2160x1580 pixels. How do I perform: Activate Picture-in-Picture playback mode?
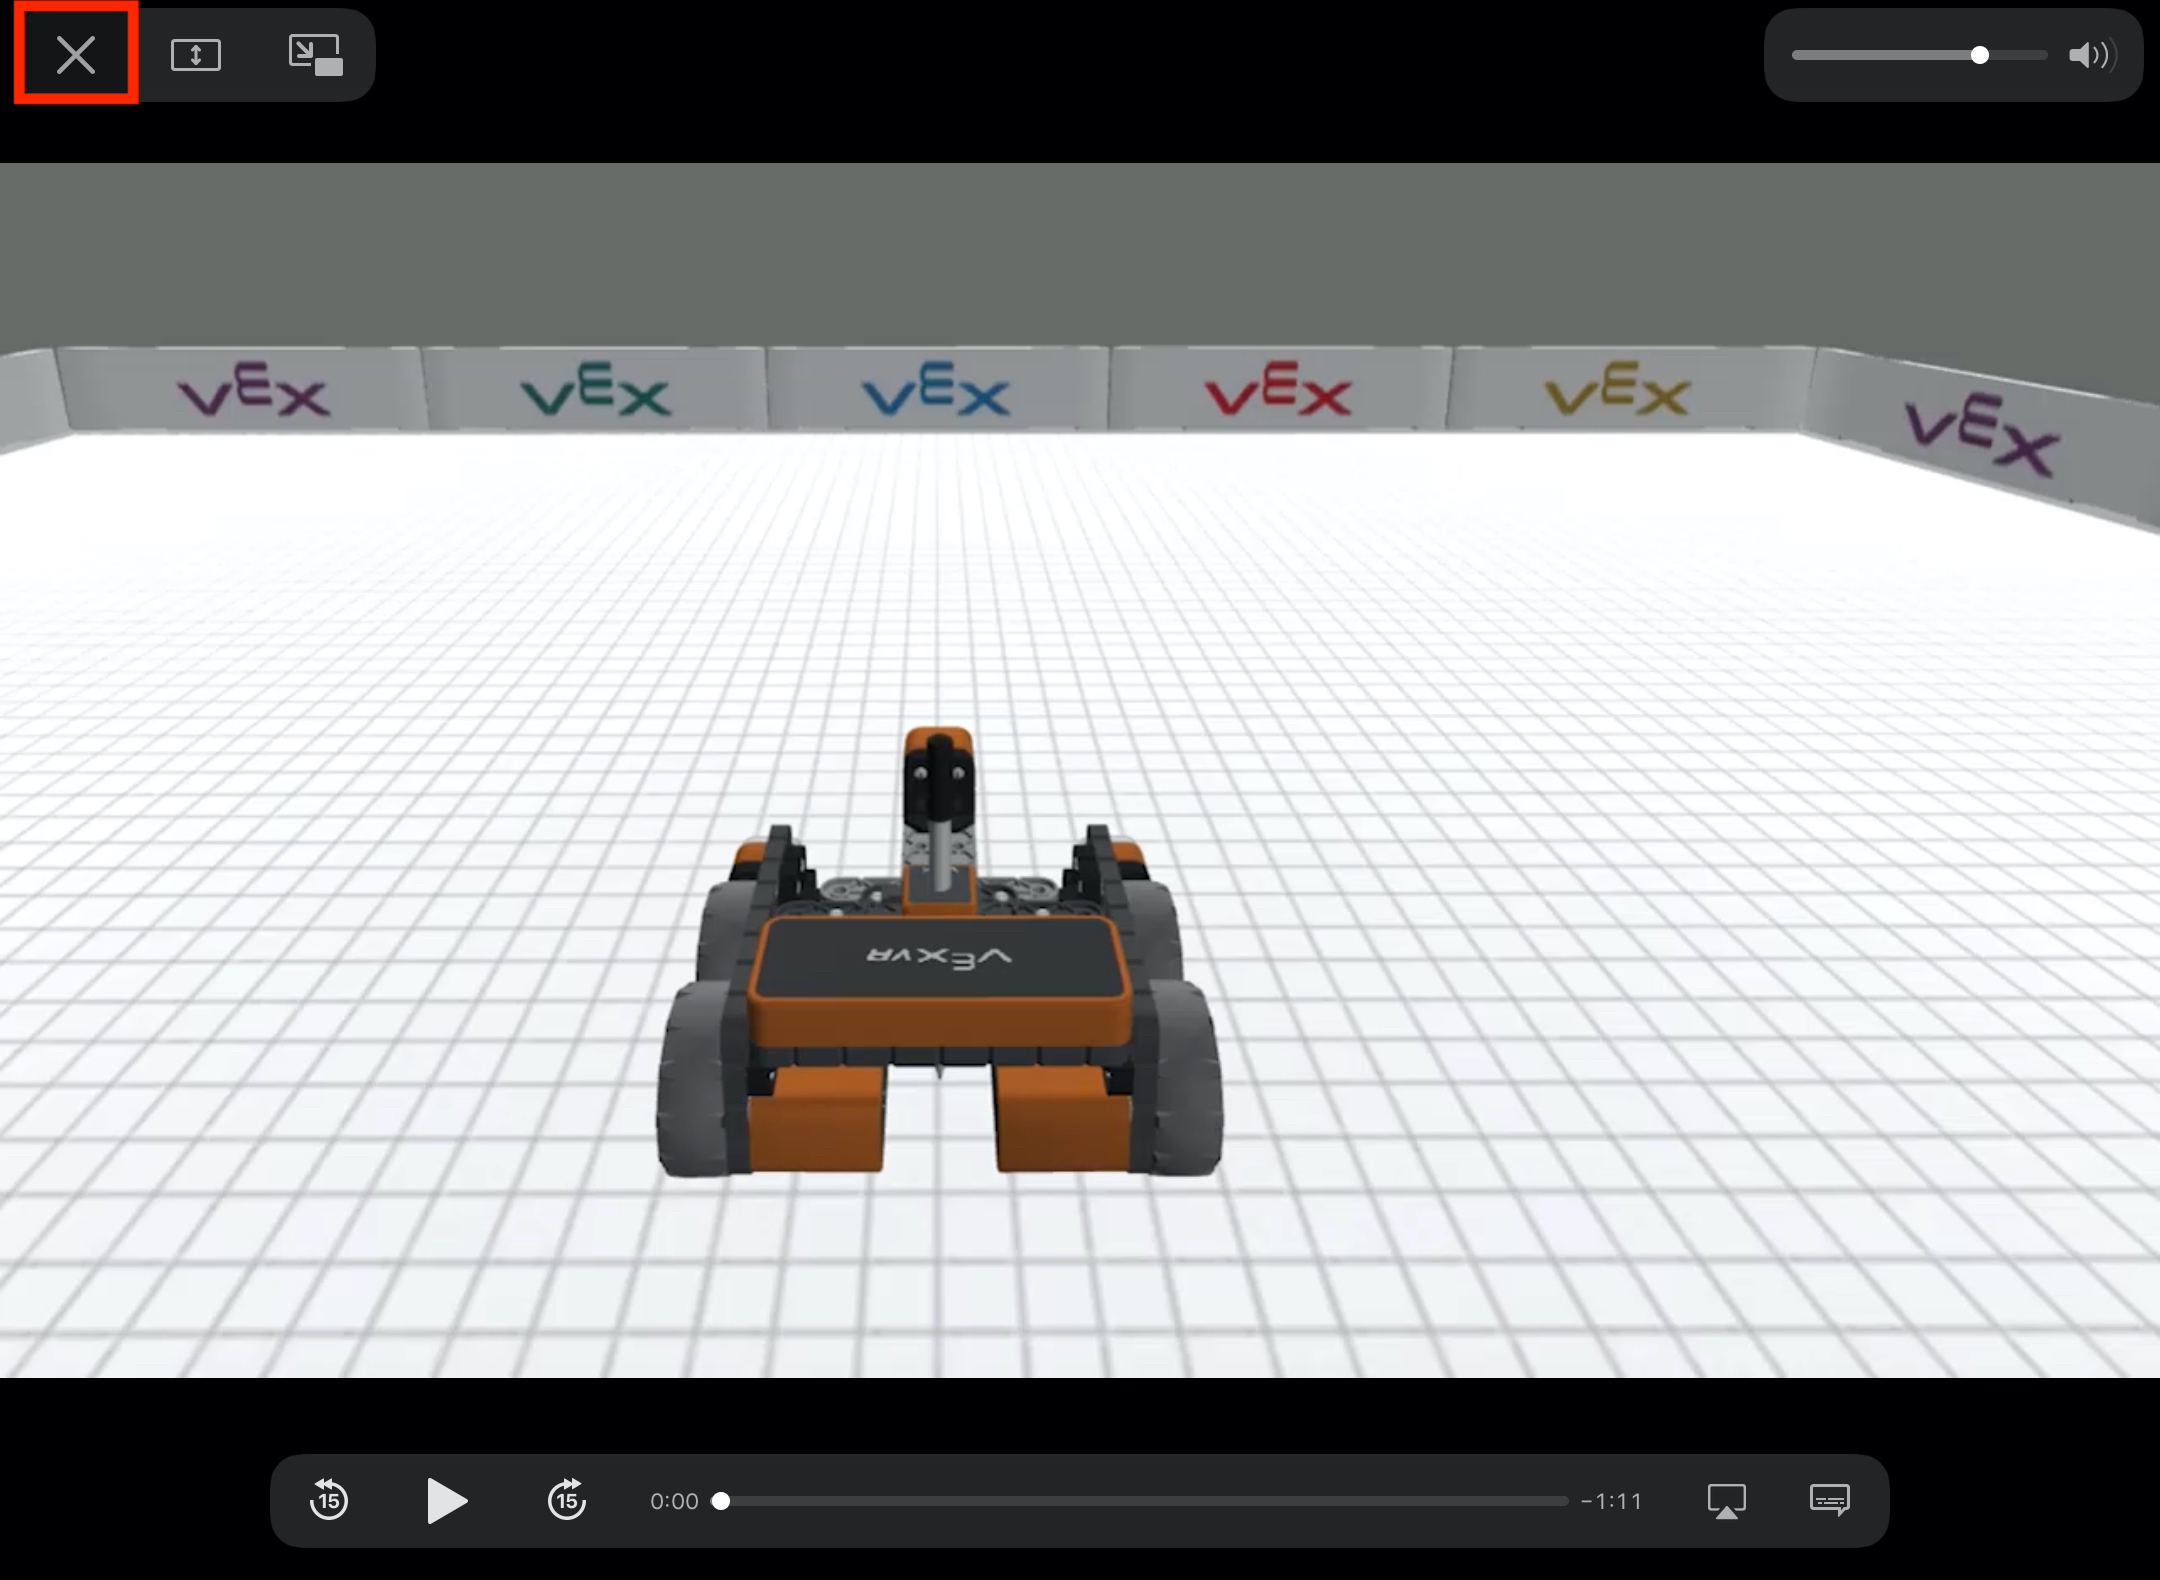(x=316, y=54)
